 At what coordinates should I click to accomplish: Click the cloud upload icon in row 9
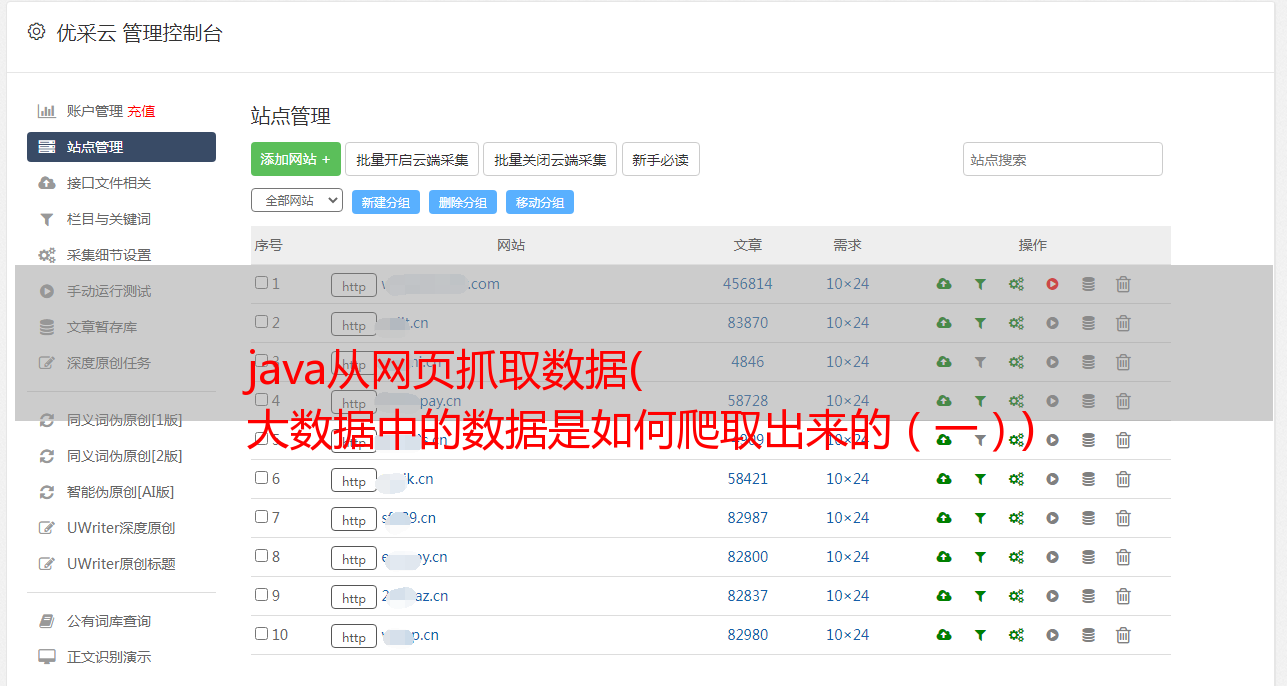(x=944, y=596)
